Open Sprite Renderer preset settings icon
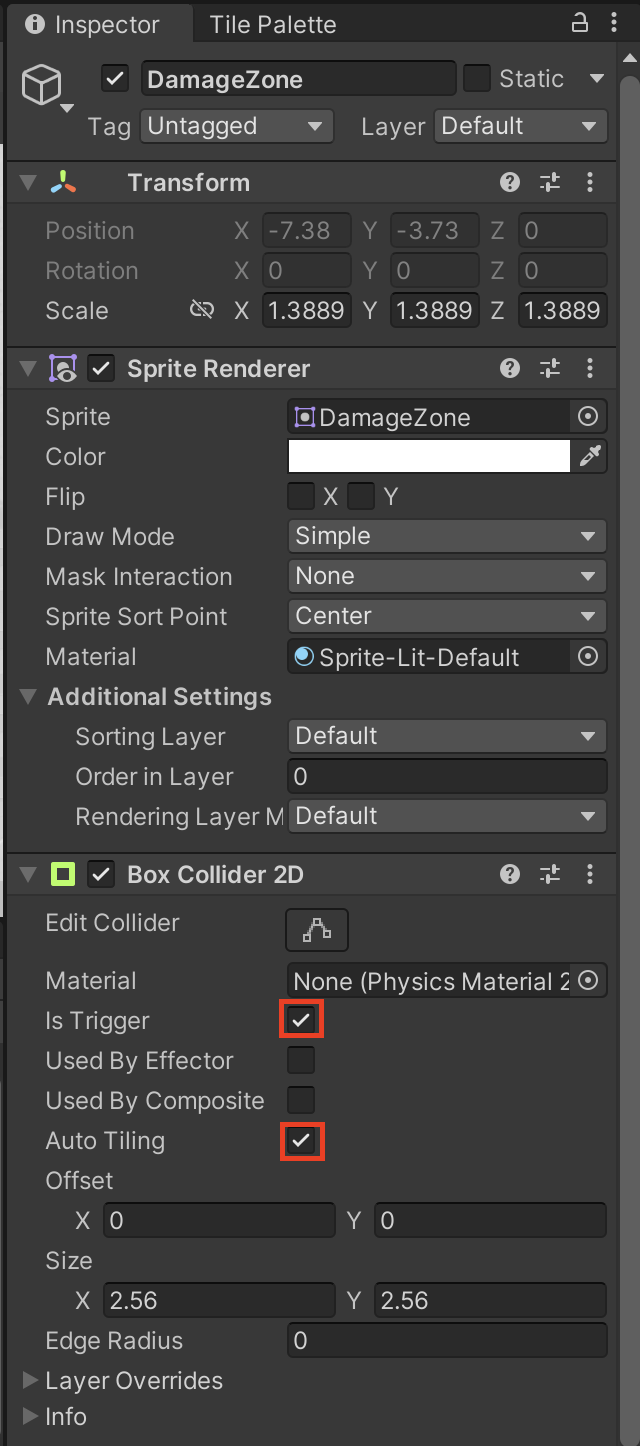 (550, 369)
